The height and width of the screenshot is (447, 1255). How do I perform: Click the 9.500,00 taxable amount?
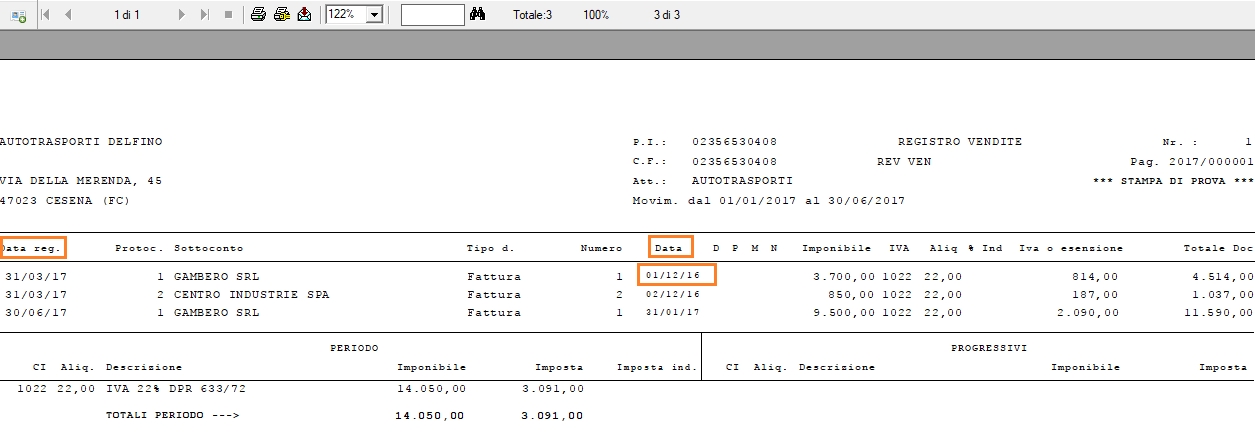[842, 313]
